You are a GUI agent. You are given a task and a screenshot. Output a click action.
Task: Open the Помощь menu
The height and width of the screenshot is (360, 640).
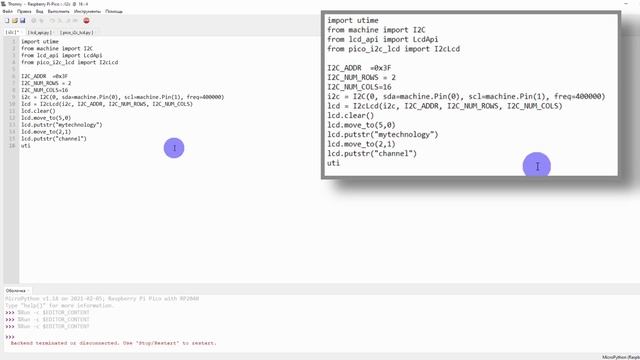(113, 11)
